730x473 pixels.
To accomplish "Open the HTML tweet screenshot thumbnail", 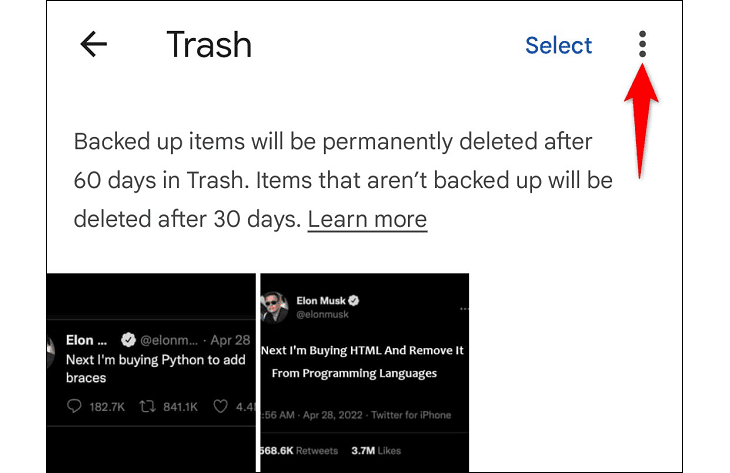I will (364, 372).
